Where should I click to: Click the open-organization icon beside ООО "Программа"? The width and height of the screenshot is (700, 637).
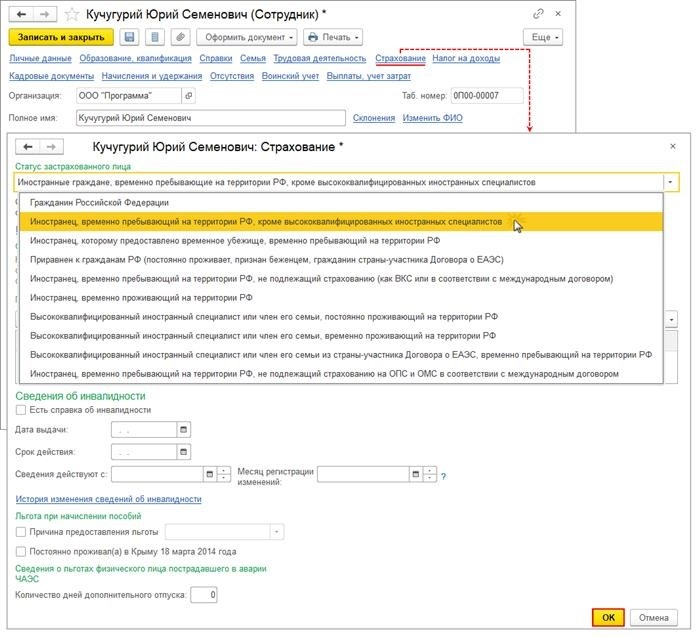[189, 96]
